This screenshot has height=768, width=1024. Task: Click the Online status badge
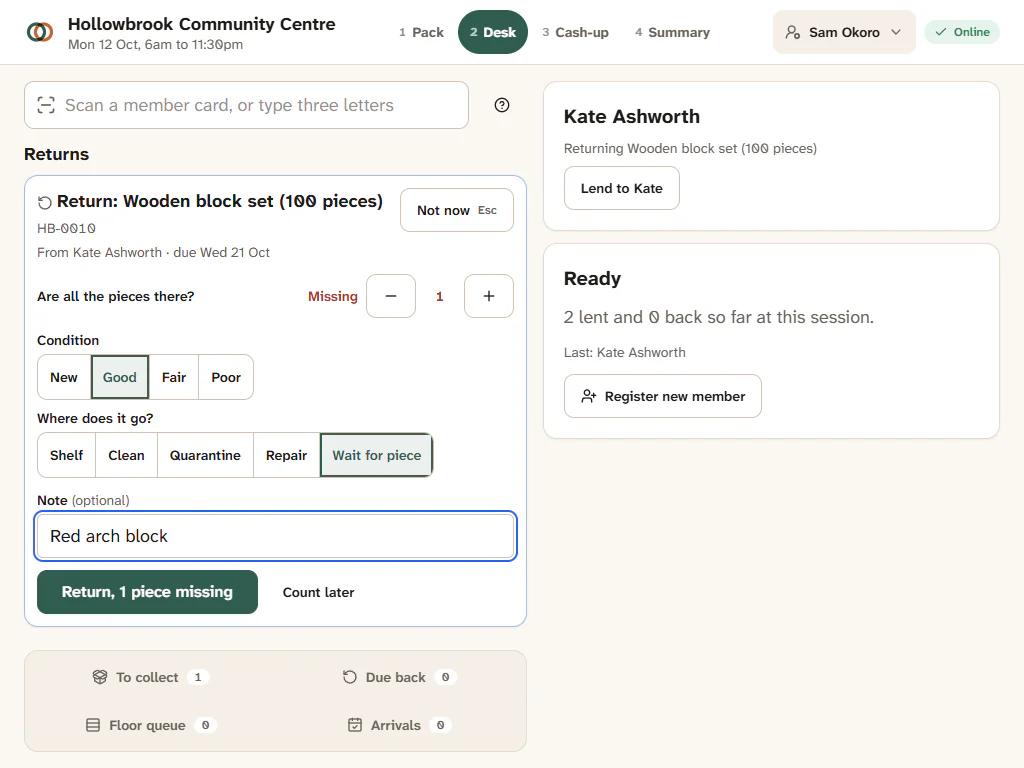coord(962,32)
